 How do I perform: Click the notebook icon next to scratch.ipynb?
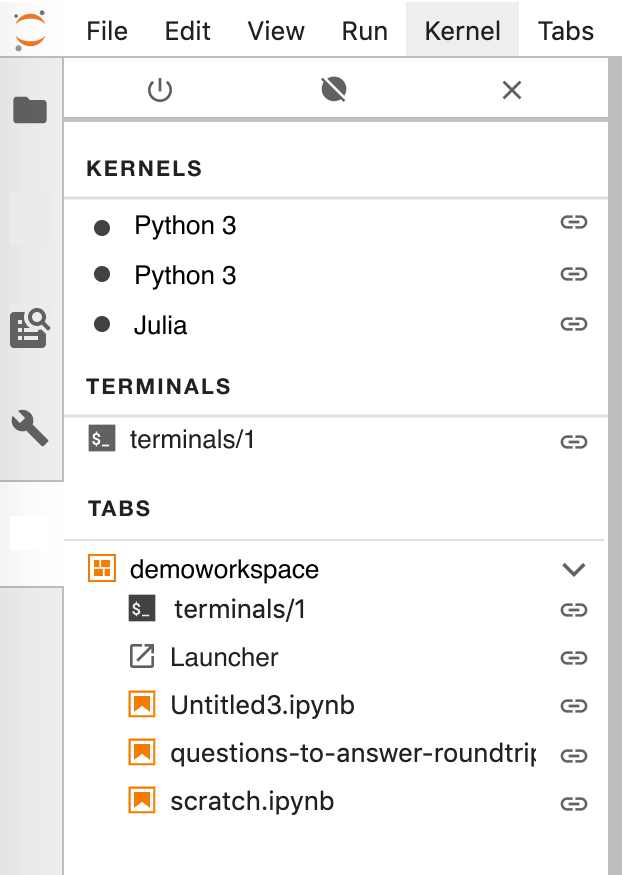click(144, 800)
